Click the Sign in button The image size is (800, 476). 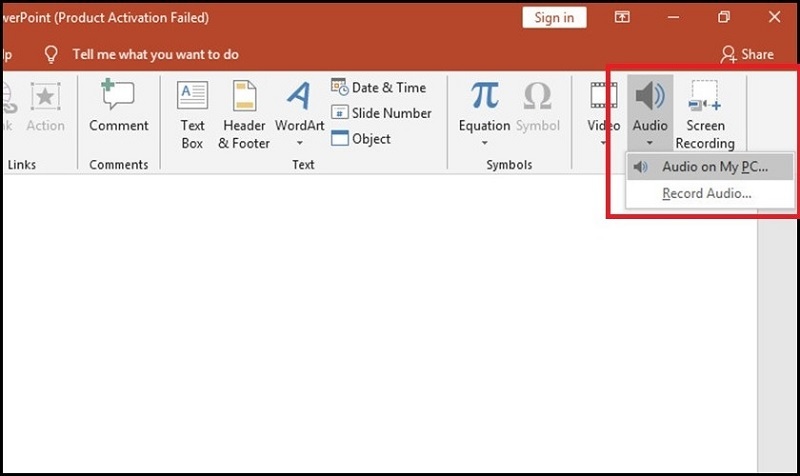(554, 17)
